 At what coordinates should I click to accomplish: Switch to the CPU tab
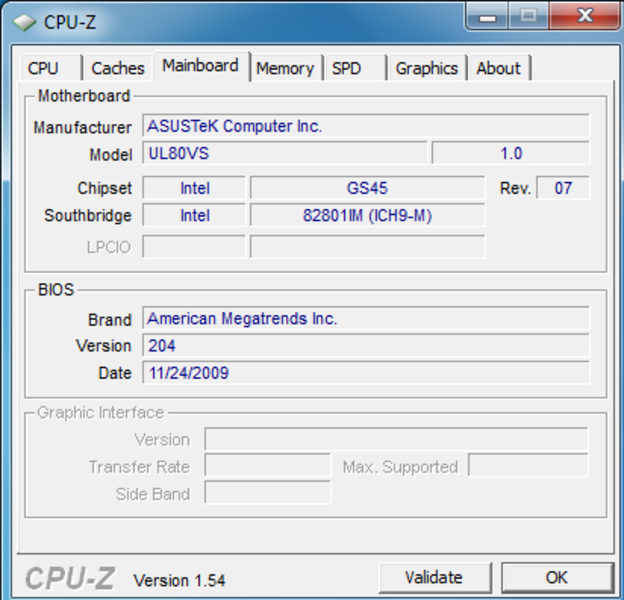(x=52, y=68)
